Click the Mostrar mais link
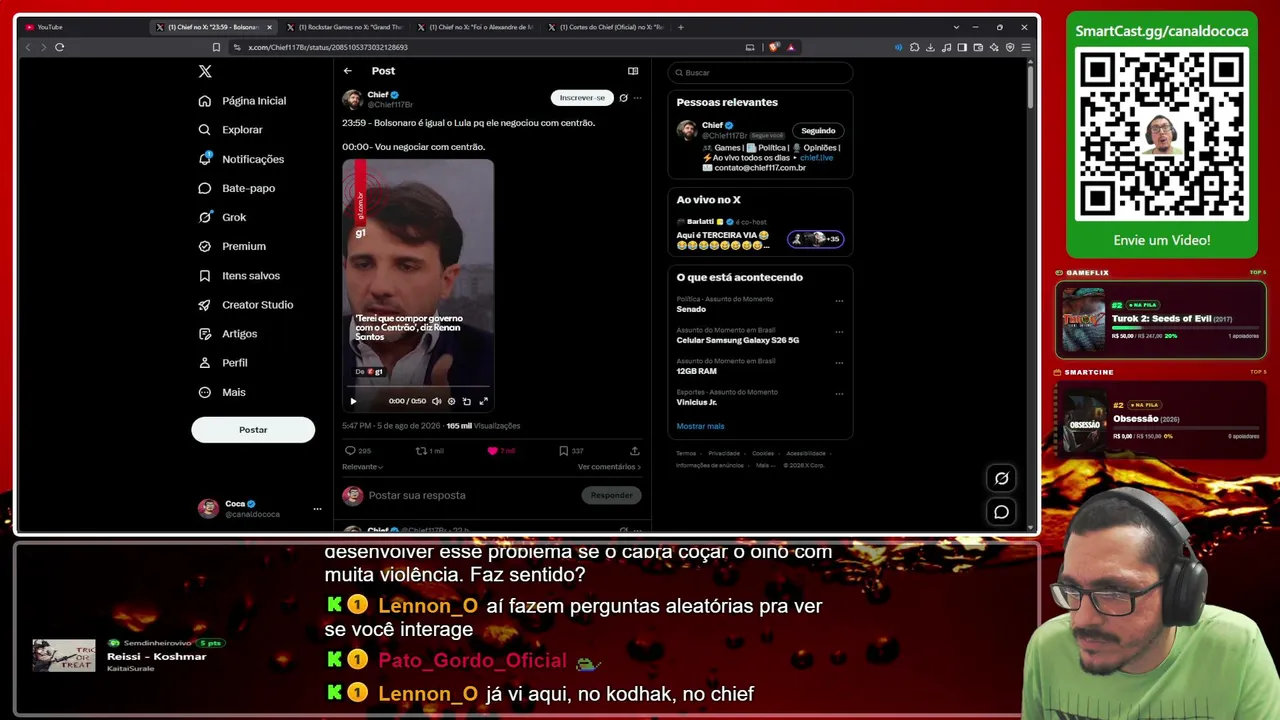 point(700,426)
